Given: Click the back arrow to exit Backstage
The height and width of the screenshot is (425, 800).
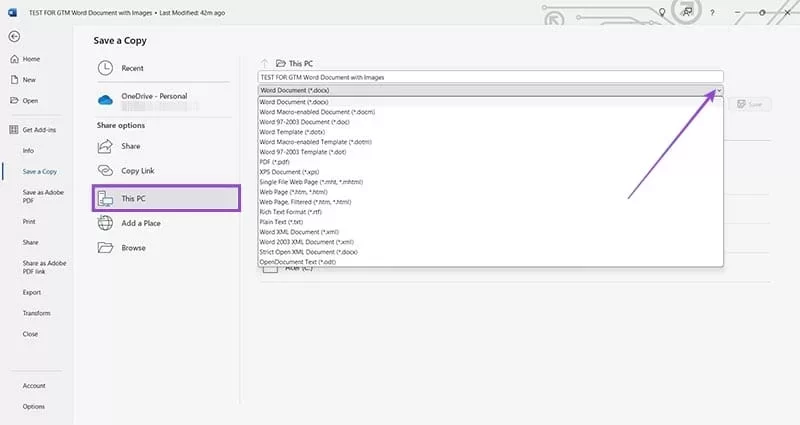Looking at the screenshot, I should [15, 36].
